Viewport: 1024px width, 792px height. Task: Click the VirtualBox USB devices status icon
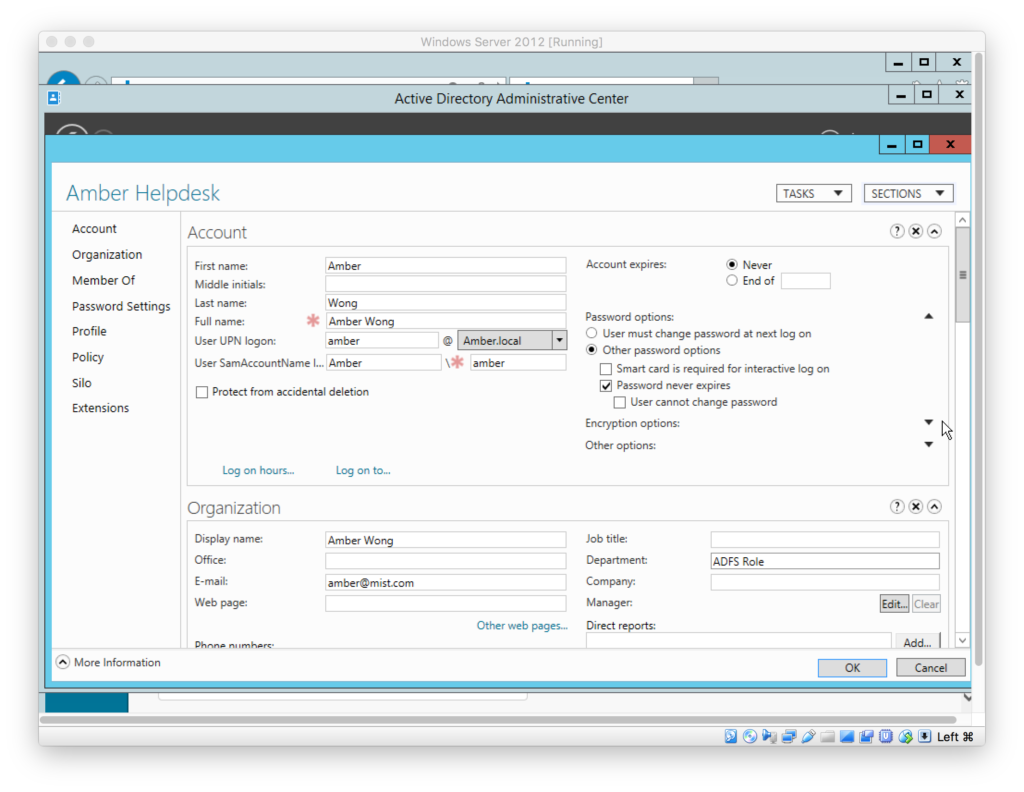click(x=808, y=737)
